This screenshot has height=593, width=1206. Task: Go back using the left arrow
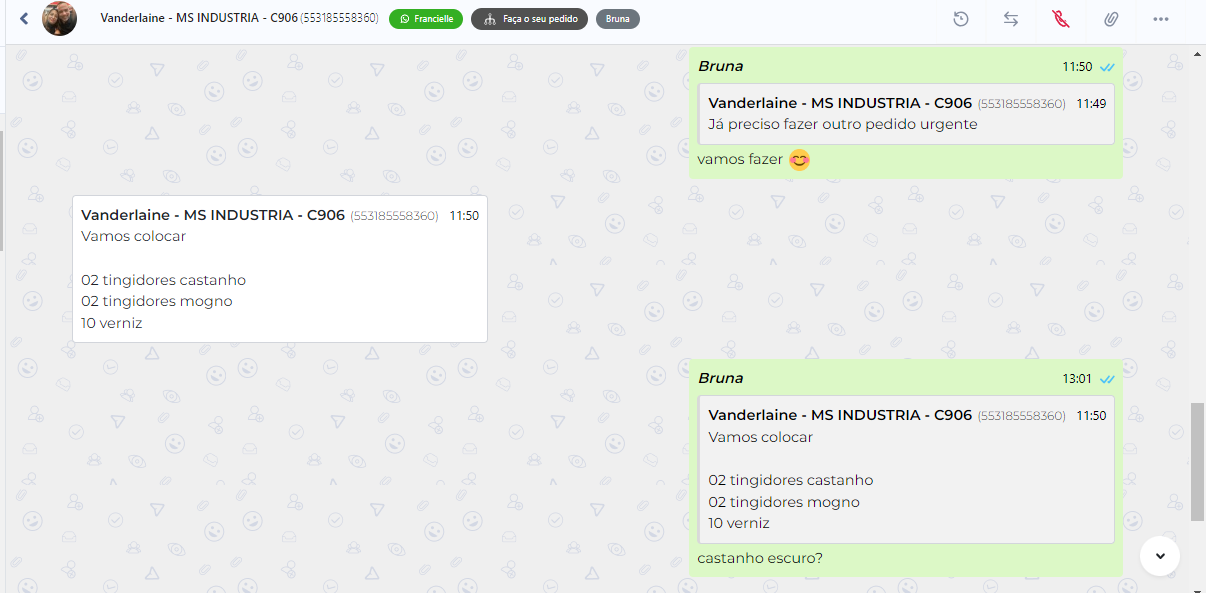24,19
